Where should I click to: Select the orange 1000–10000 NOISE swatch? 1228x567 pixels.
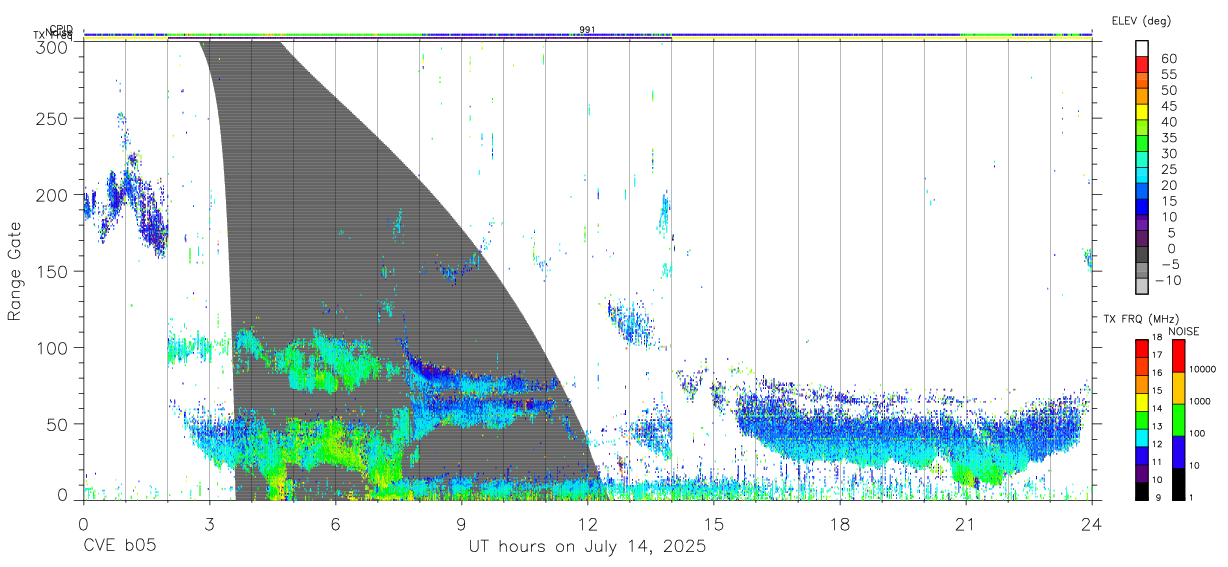pyautogui.click(x=1178, y=387)
